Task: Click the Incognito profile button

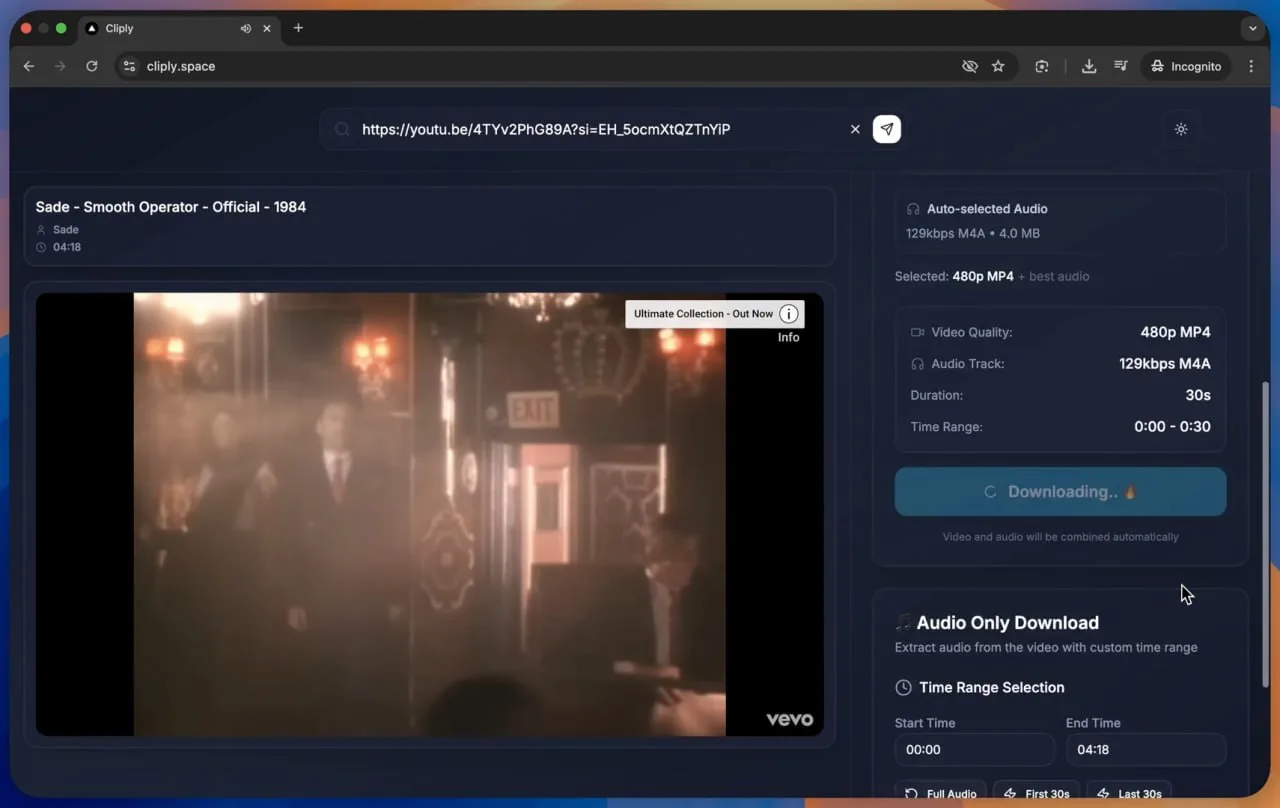Action: point(1186,66)
